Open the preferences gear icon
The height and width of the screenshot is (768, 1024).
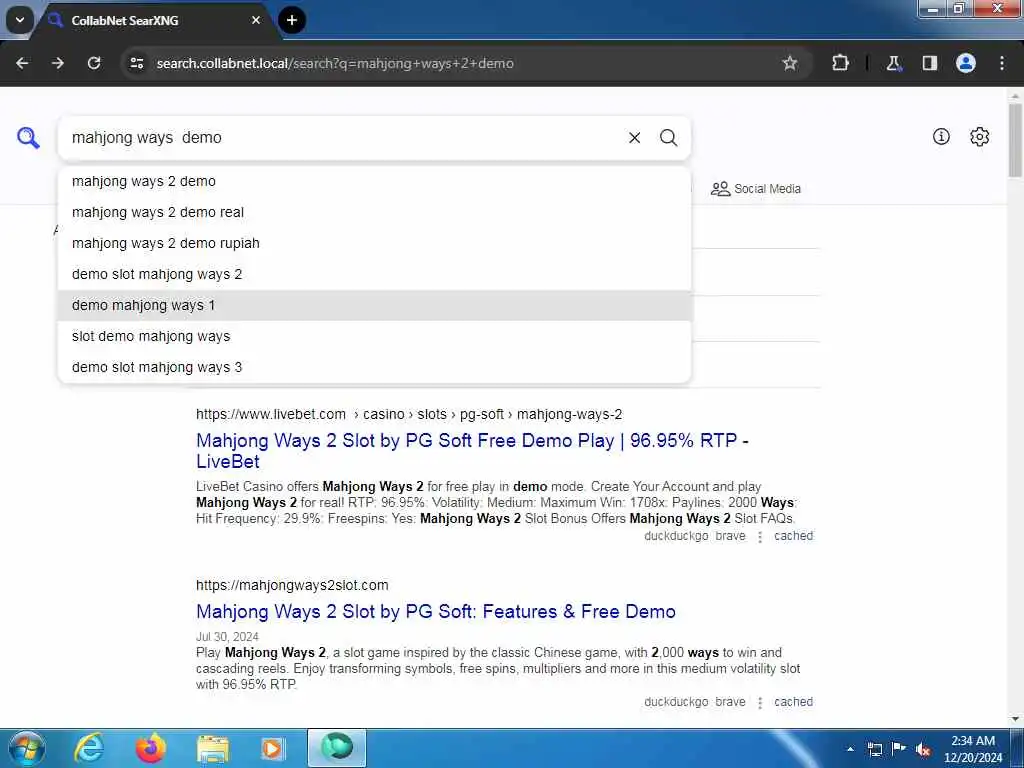pyautogui.click(x=979, y=136)
